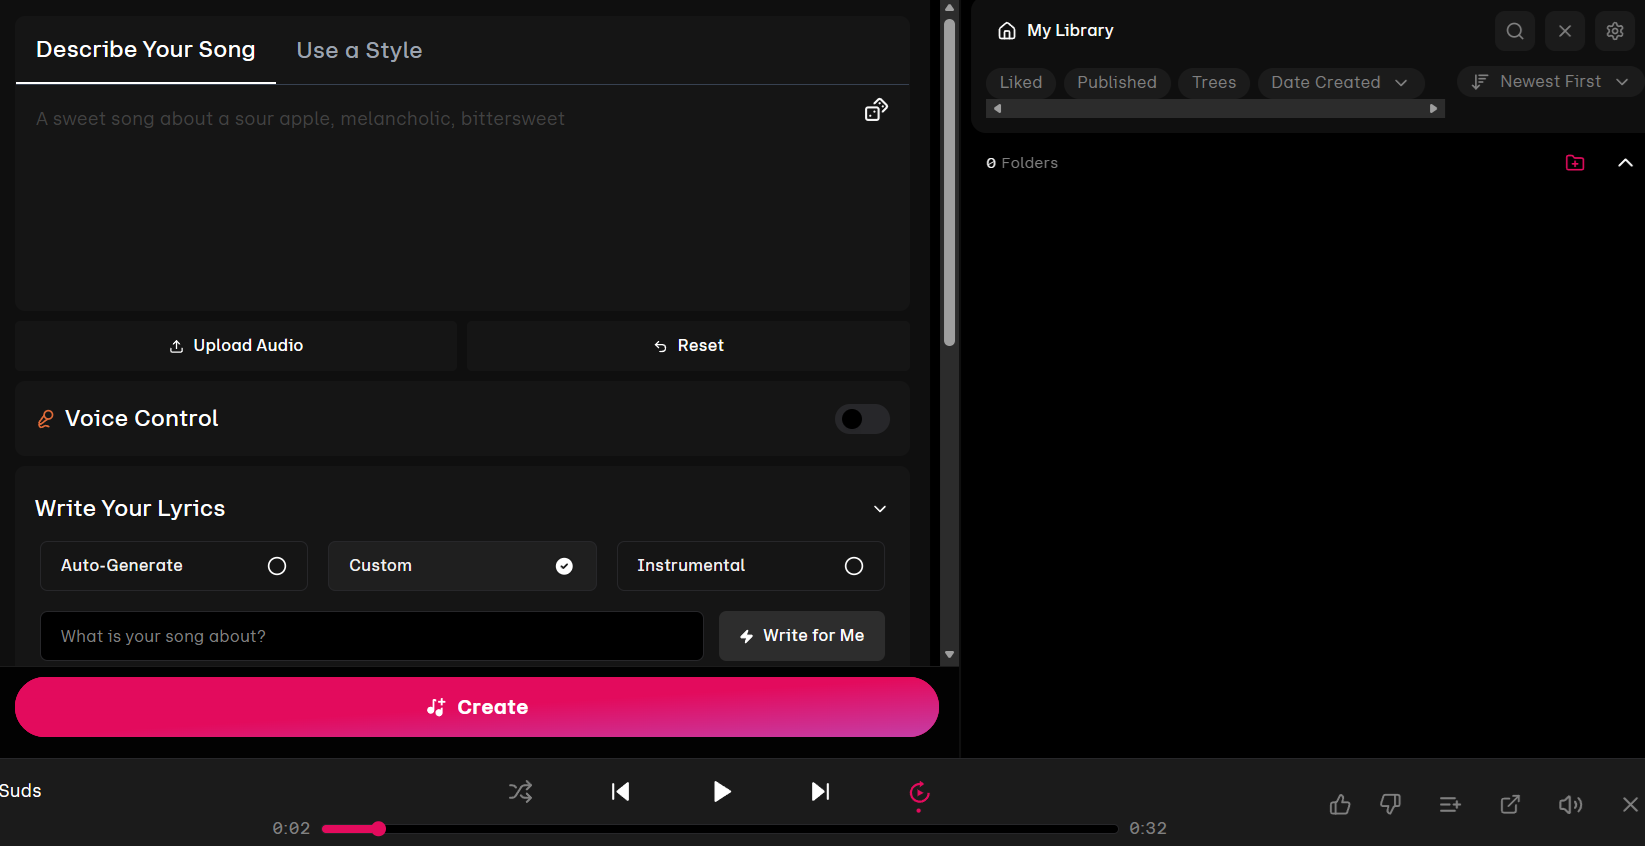Viewport: 1645px width, 846px height.
Task: Click the Voice Control label
Action: click(142, 419)
